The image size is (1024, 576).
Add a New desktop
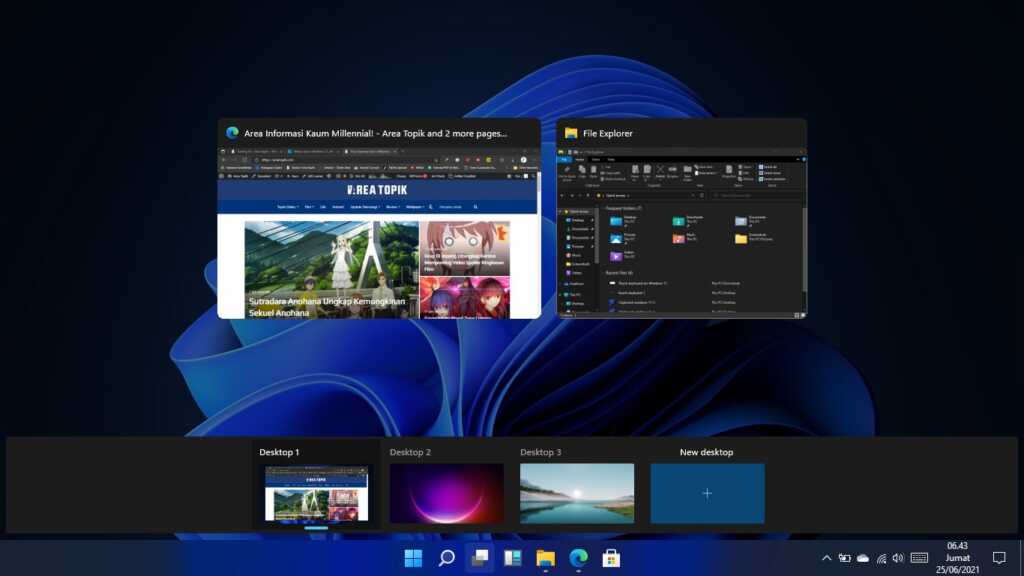[x=707, y=494]
